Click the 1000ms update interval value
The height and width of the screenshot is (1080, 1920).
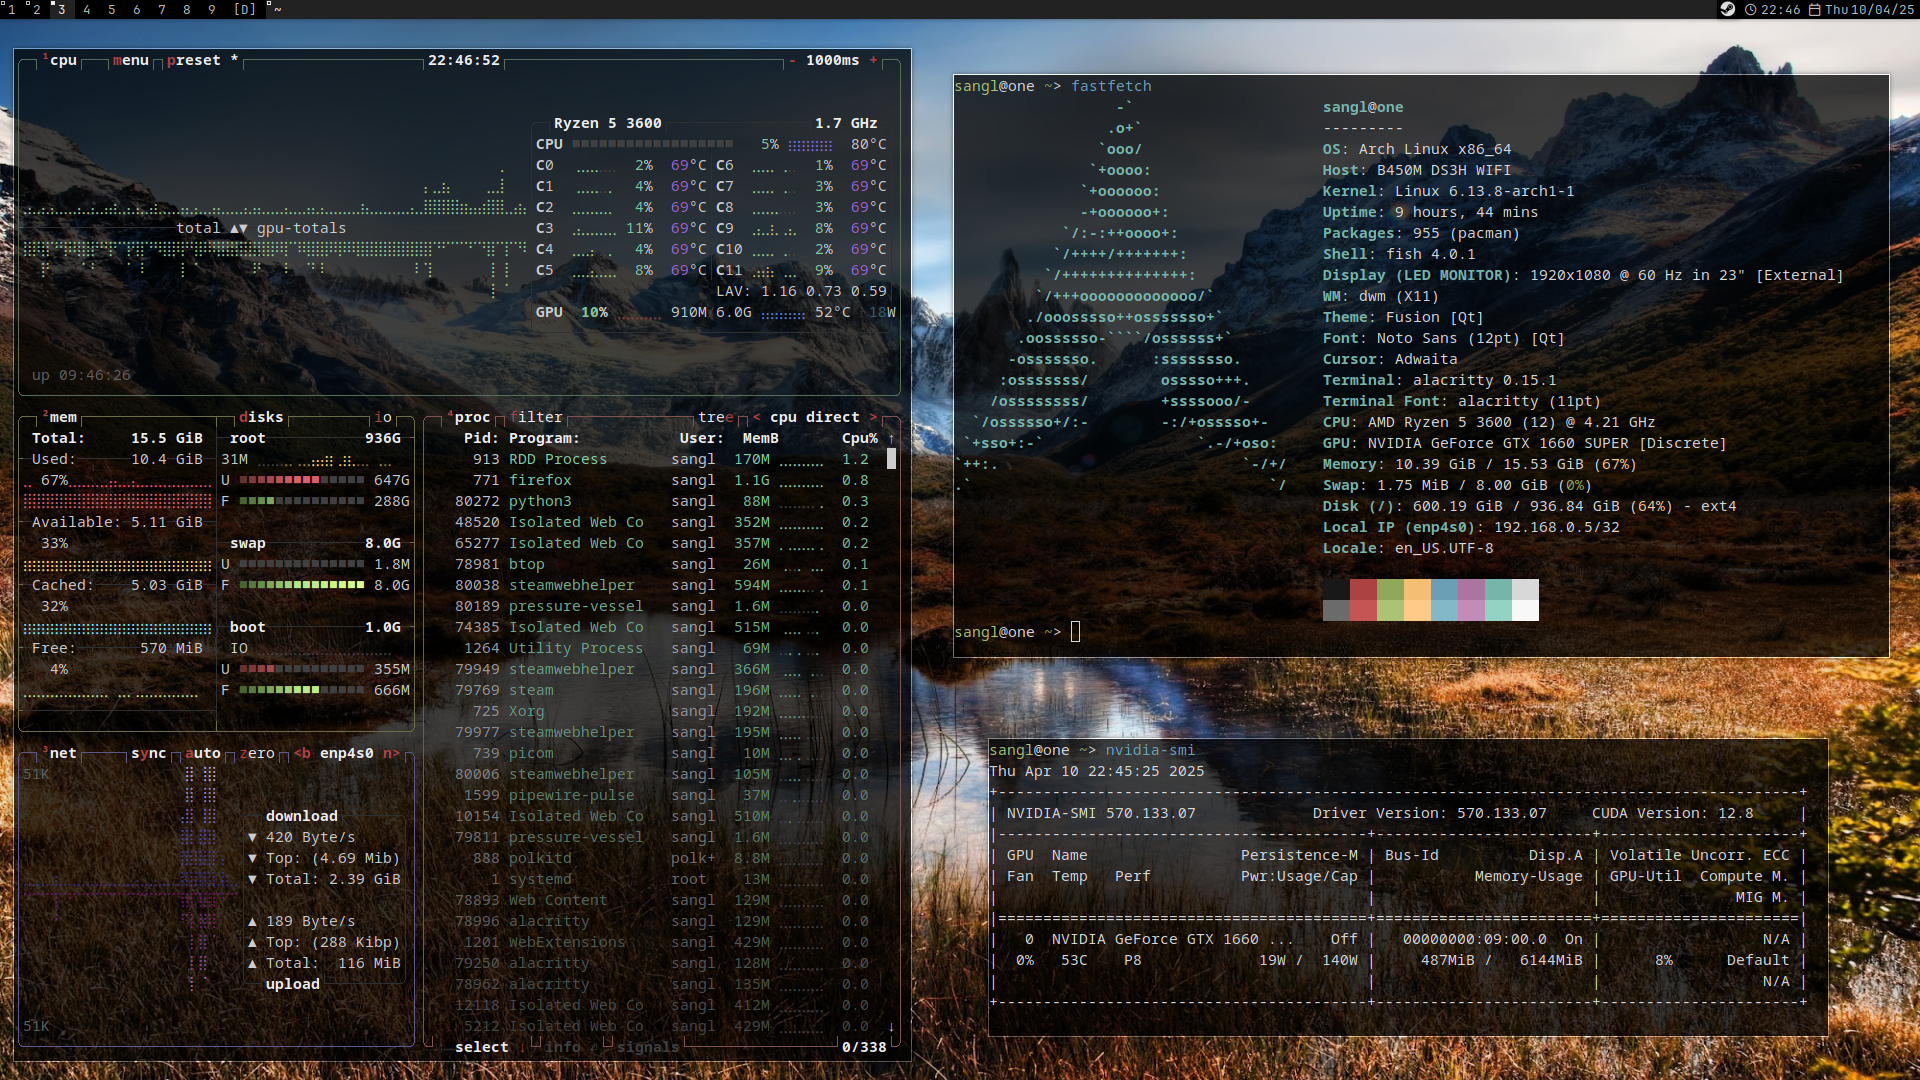(x=832, y=60)
